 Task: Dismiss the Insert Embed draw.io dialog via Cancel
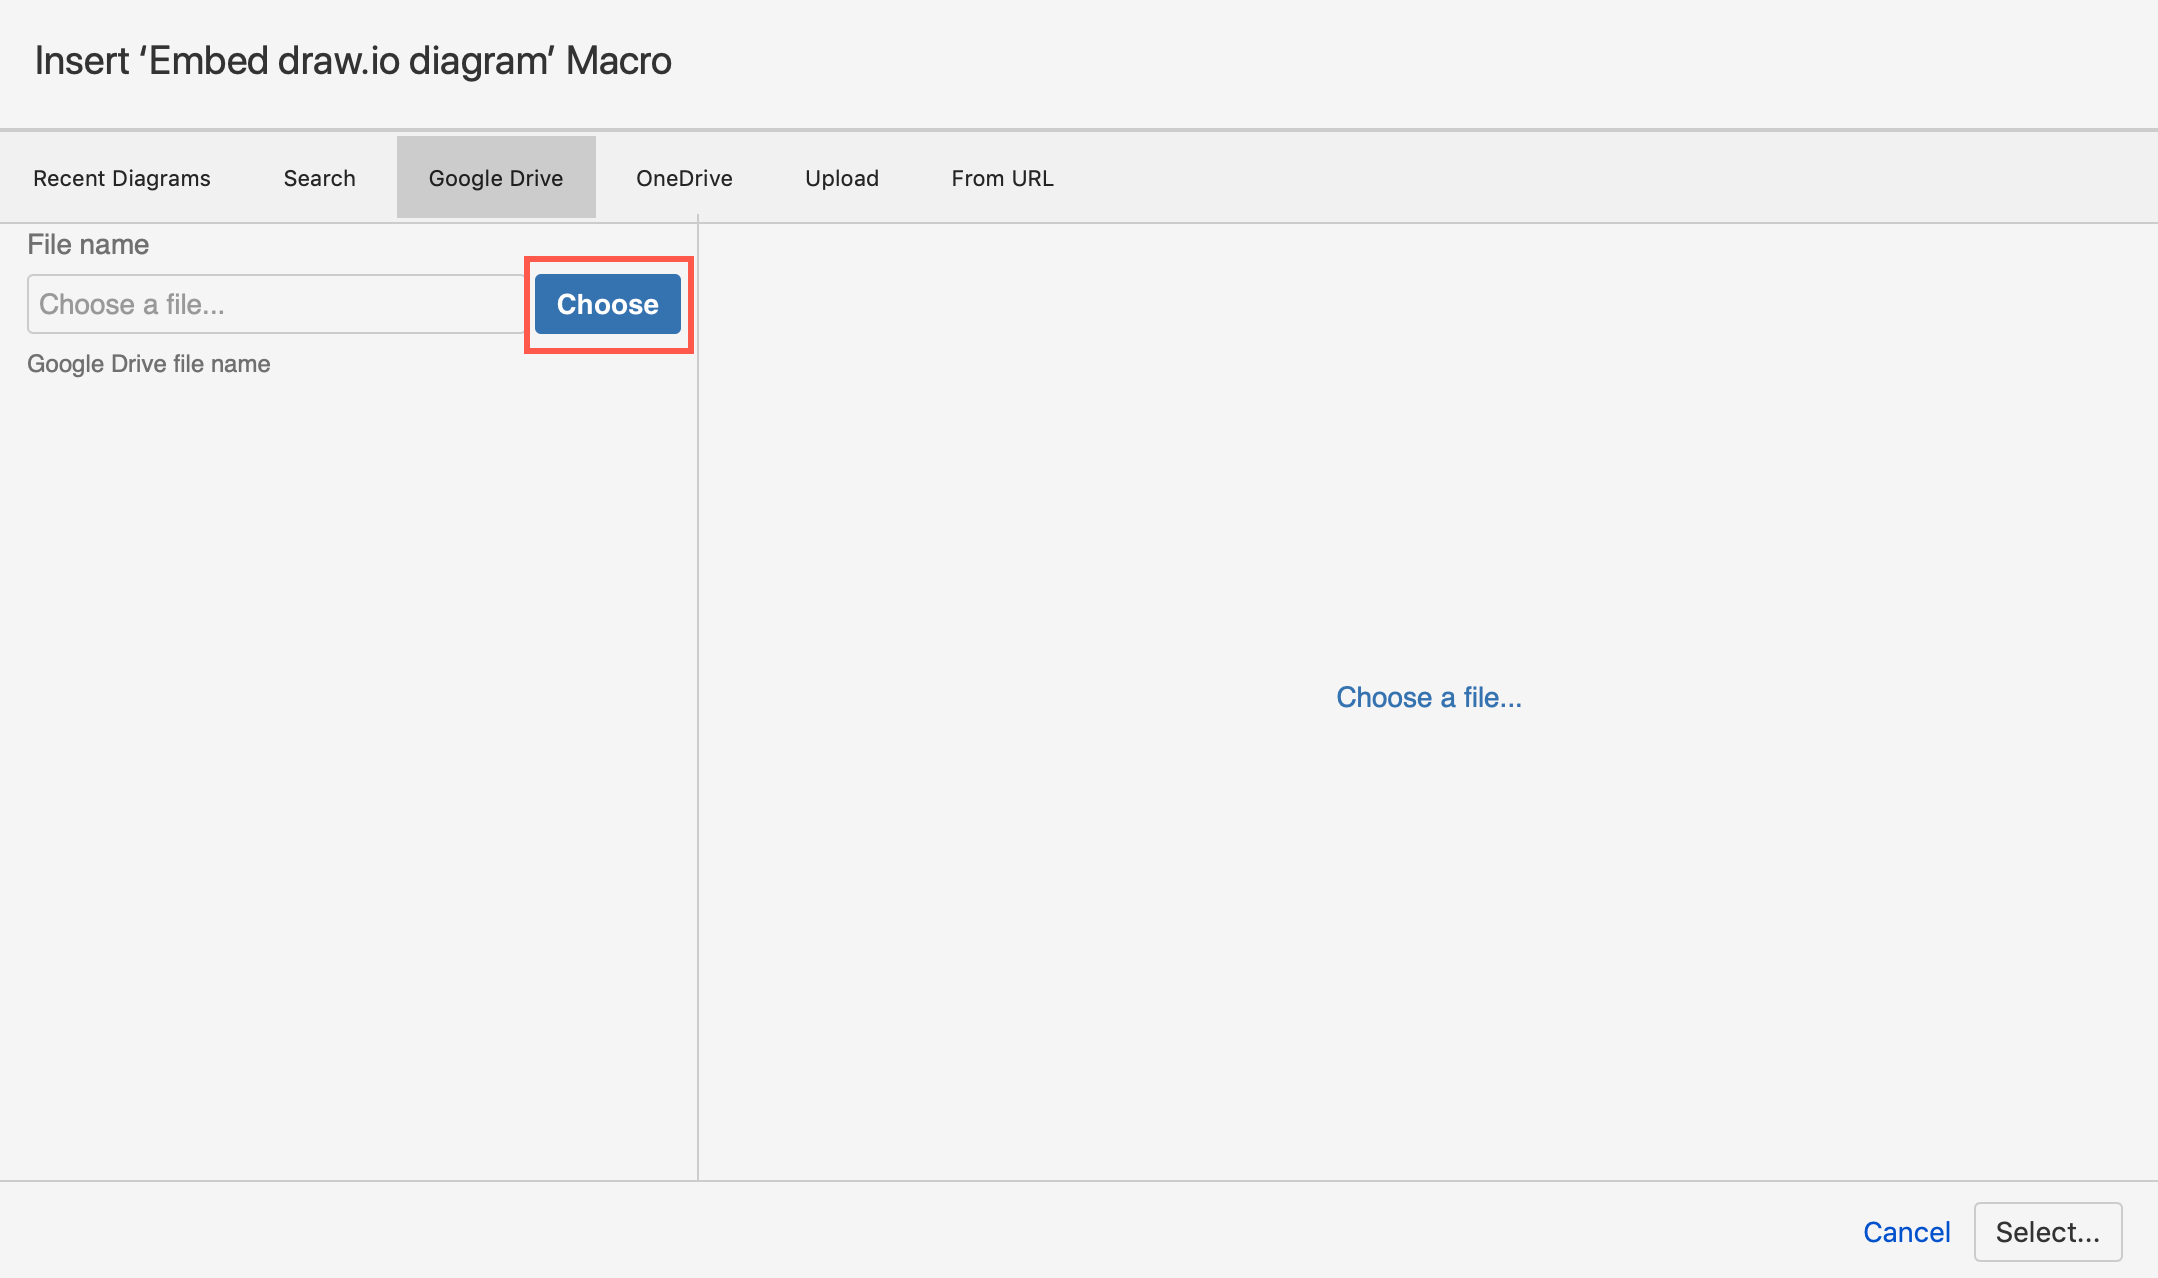click(1905, 1232)
